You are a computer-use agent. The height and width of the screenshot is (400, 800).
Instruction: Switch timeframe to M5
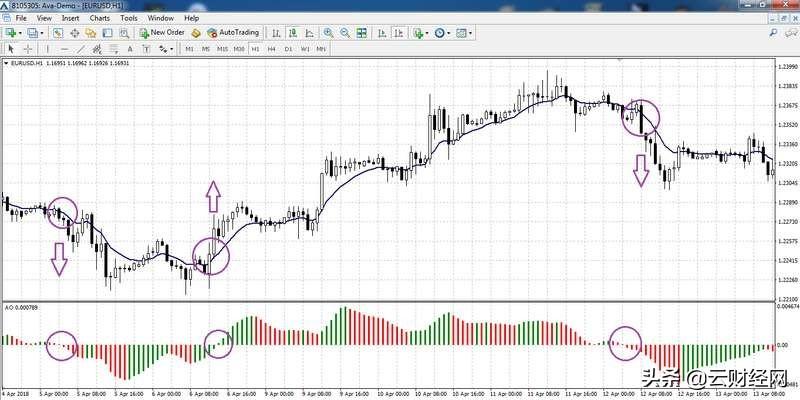click(x=206, y=49)
